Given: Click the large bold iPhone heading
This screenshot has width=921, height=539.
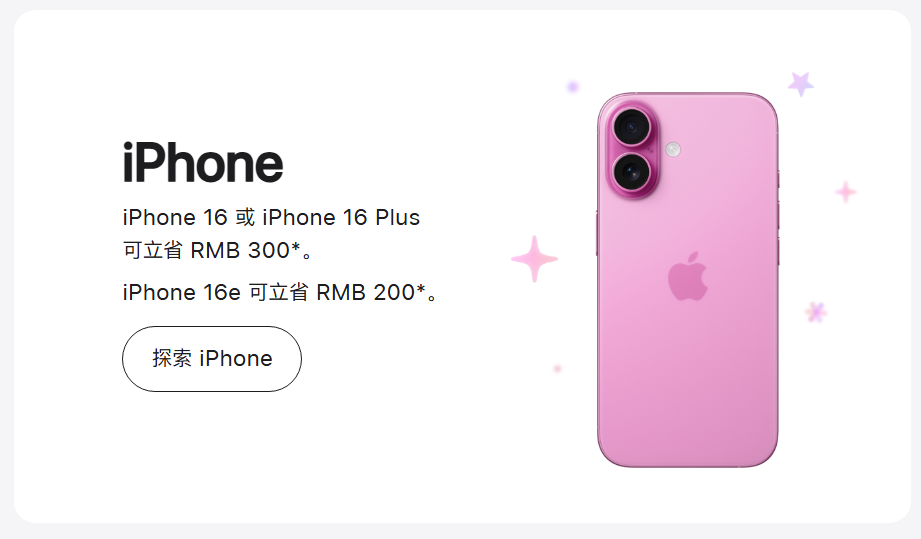Looking at the screenshot, I should (x=203, y=163).
